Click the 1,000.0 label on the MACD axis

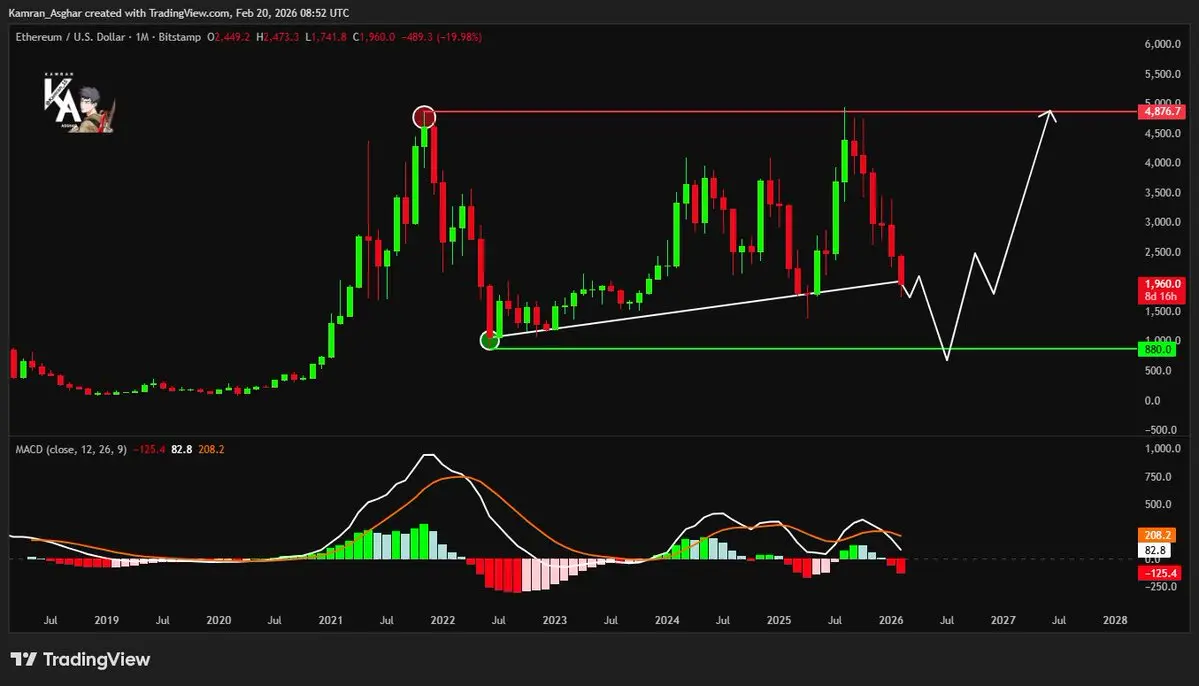pos(1162,449)
